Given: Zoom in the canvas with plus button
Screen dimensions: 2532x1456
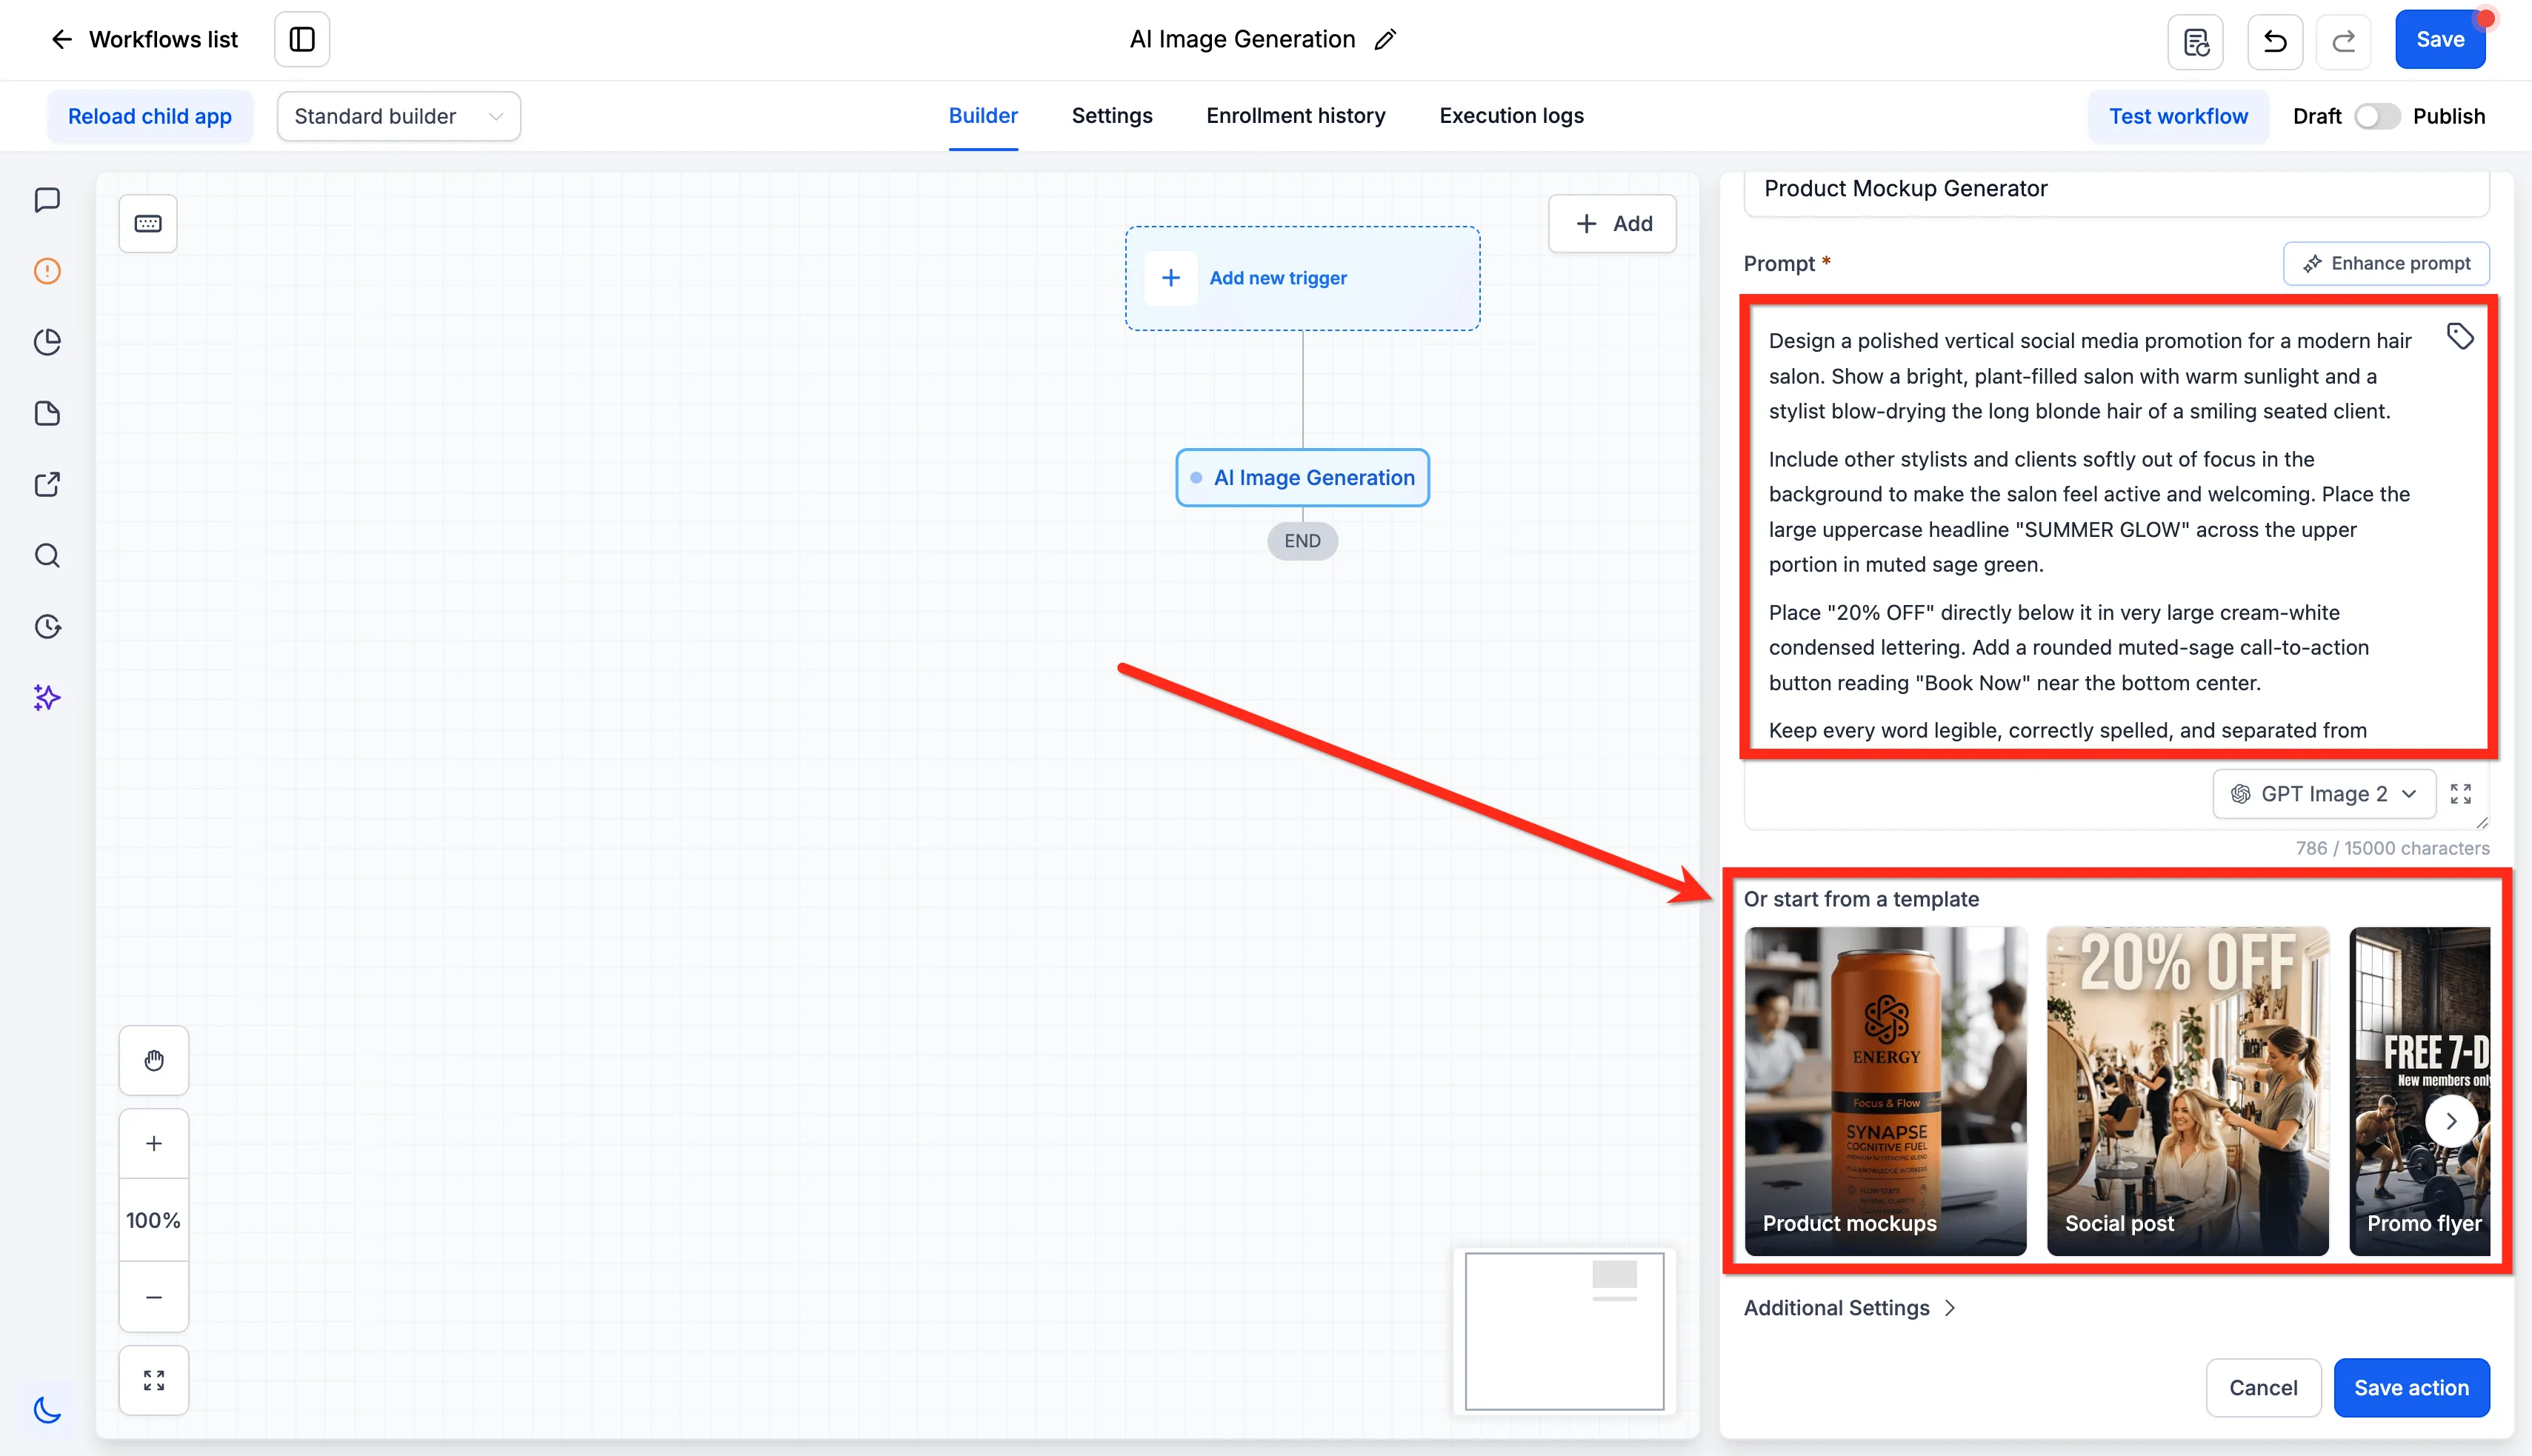Looking at the screenshot, I should pyautogui.click(x=154, y=1143).
